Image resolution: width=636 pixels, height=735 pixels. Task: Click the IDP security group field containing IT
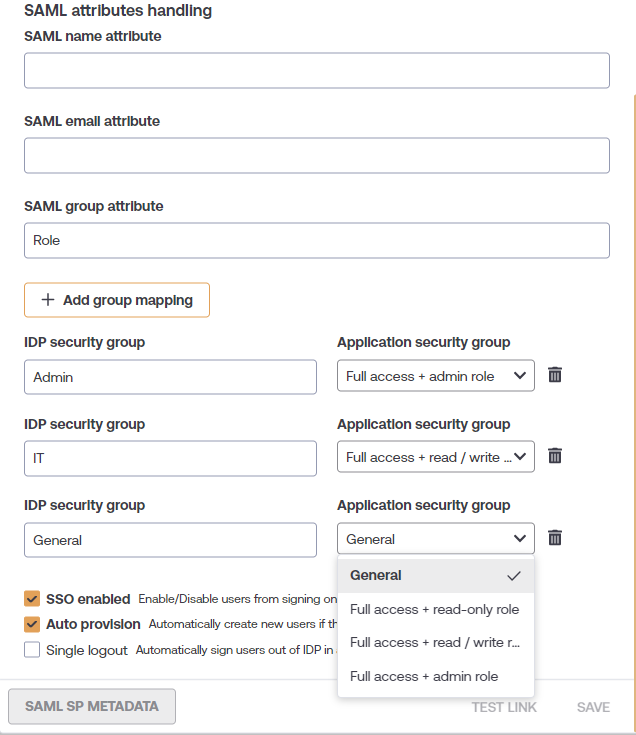170,458
